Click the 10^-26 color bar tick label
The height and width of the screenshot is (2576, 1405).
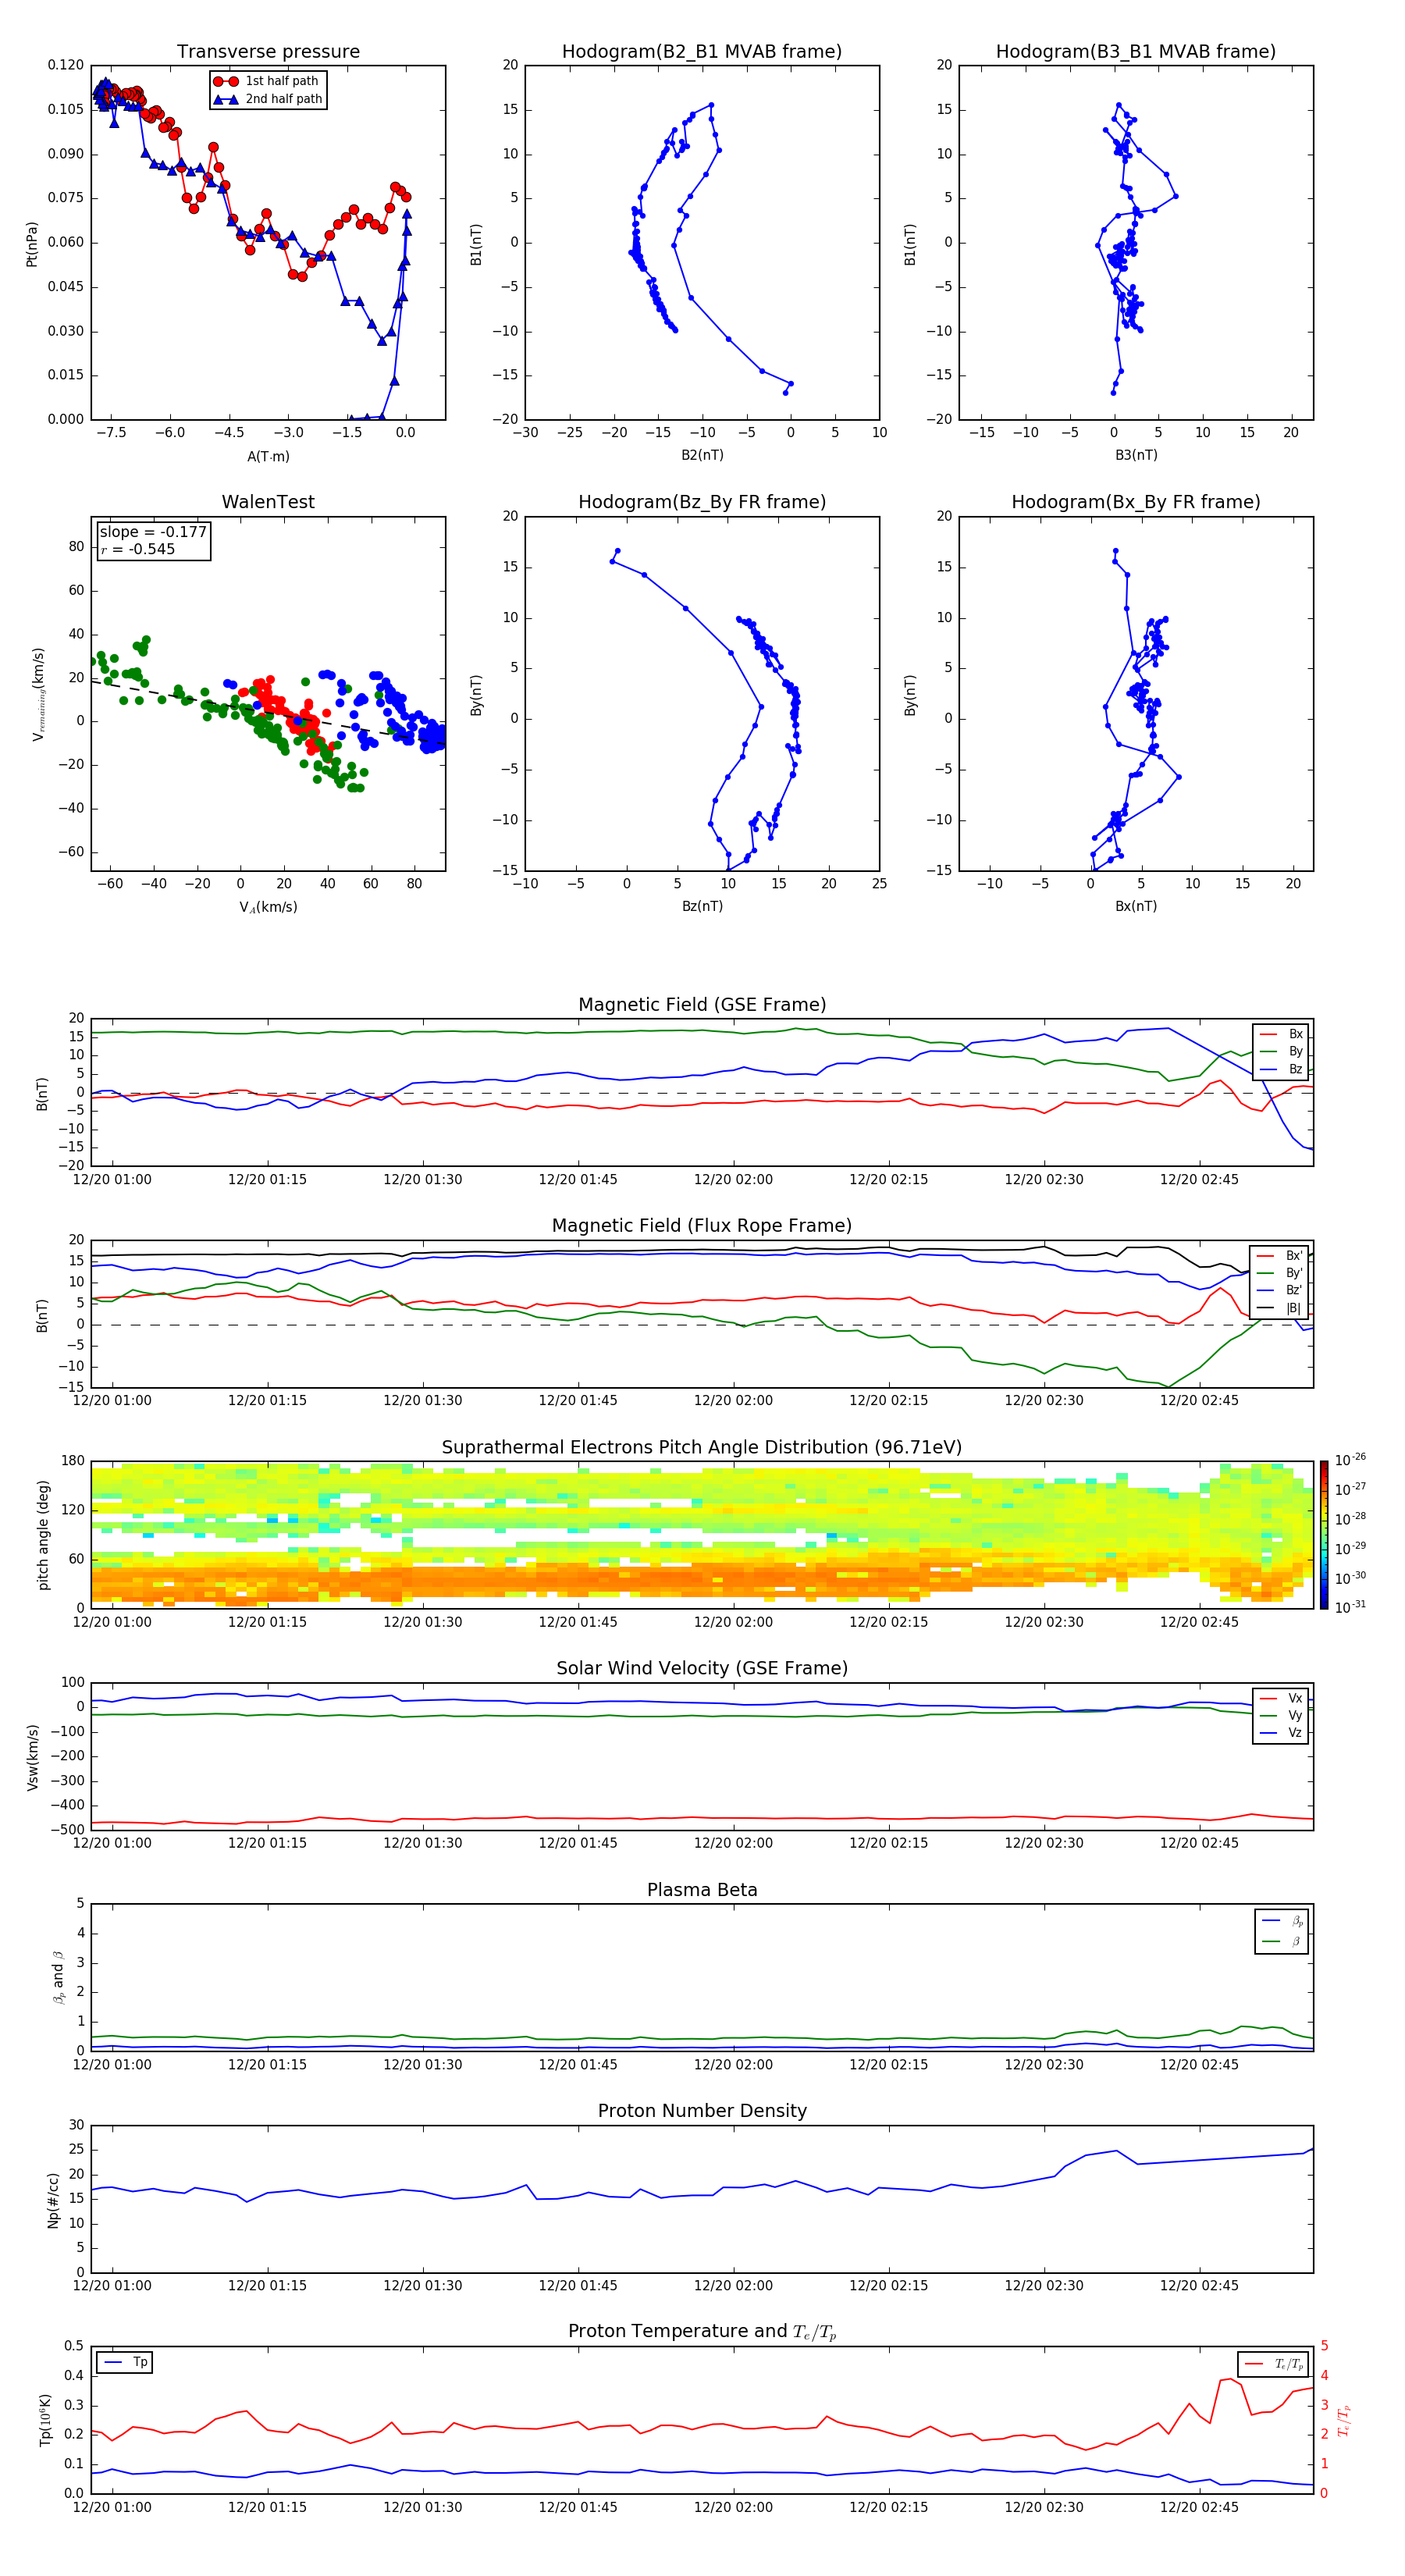(1350, 1459)
